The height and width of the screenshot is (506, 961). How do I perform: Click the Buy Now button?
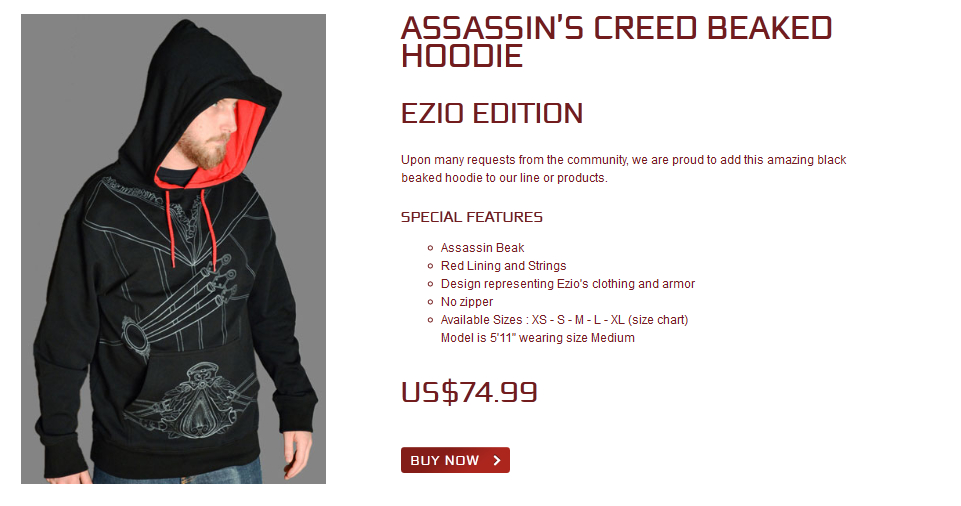pyautogui.click(x=455, y=460)
